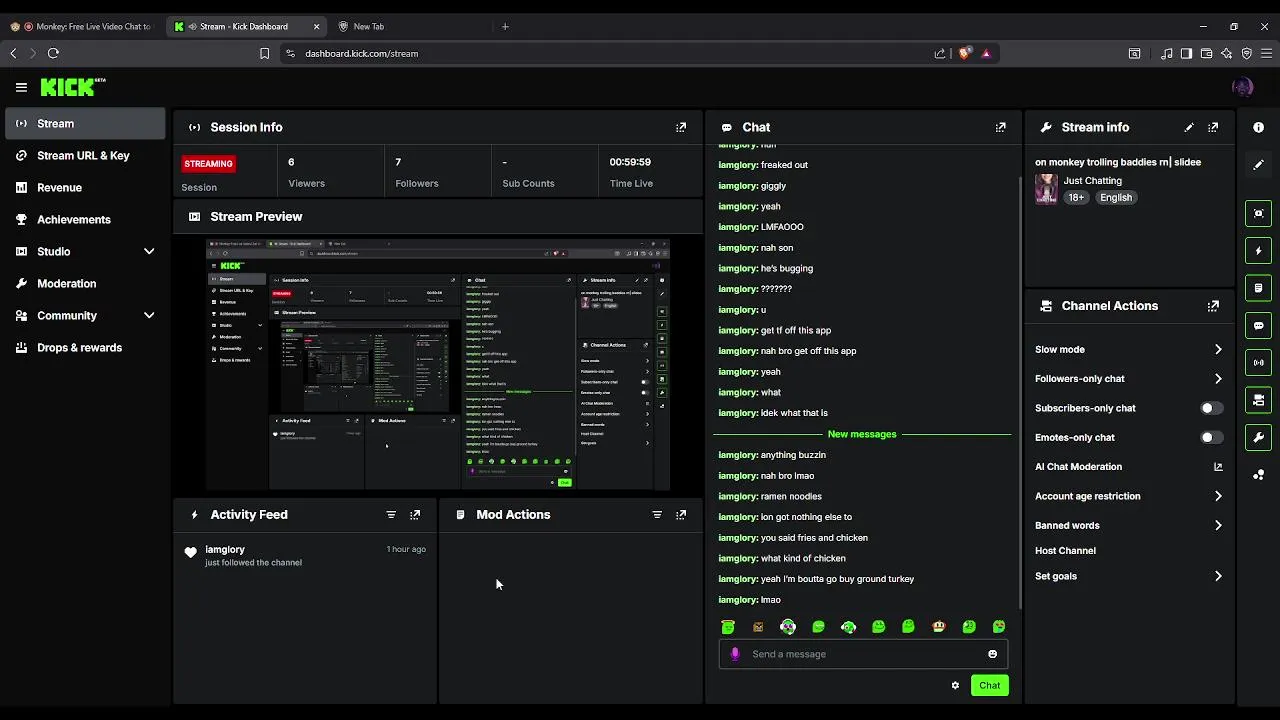Image resolution: width=1280 pixels, height=720 pixels.
Task: Click the three-dots icon at rail bottom
Action: 1258,474
